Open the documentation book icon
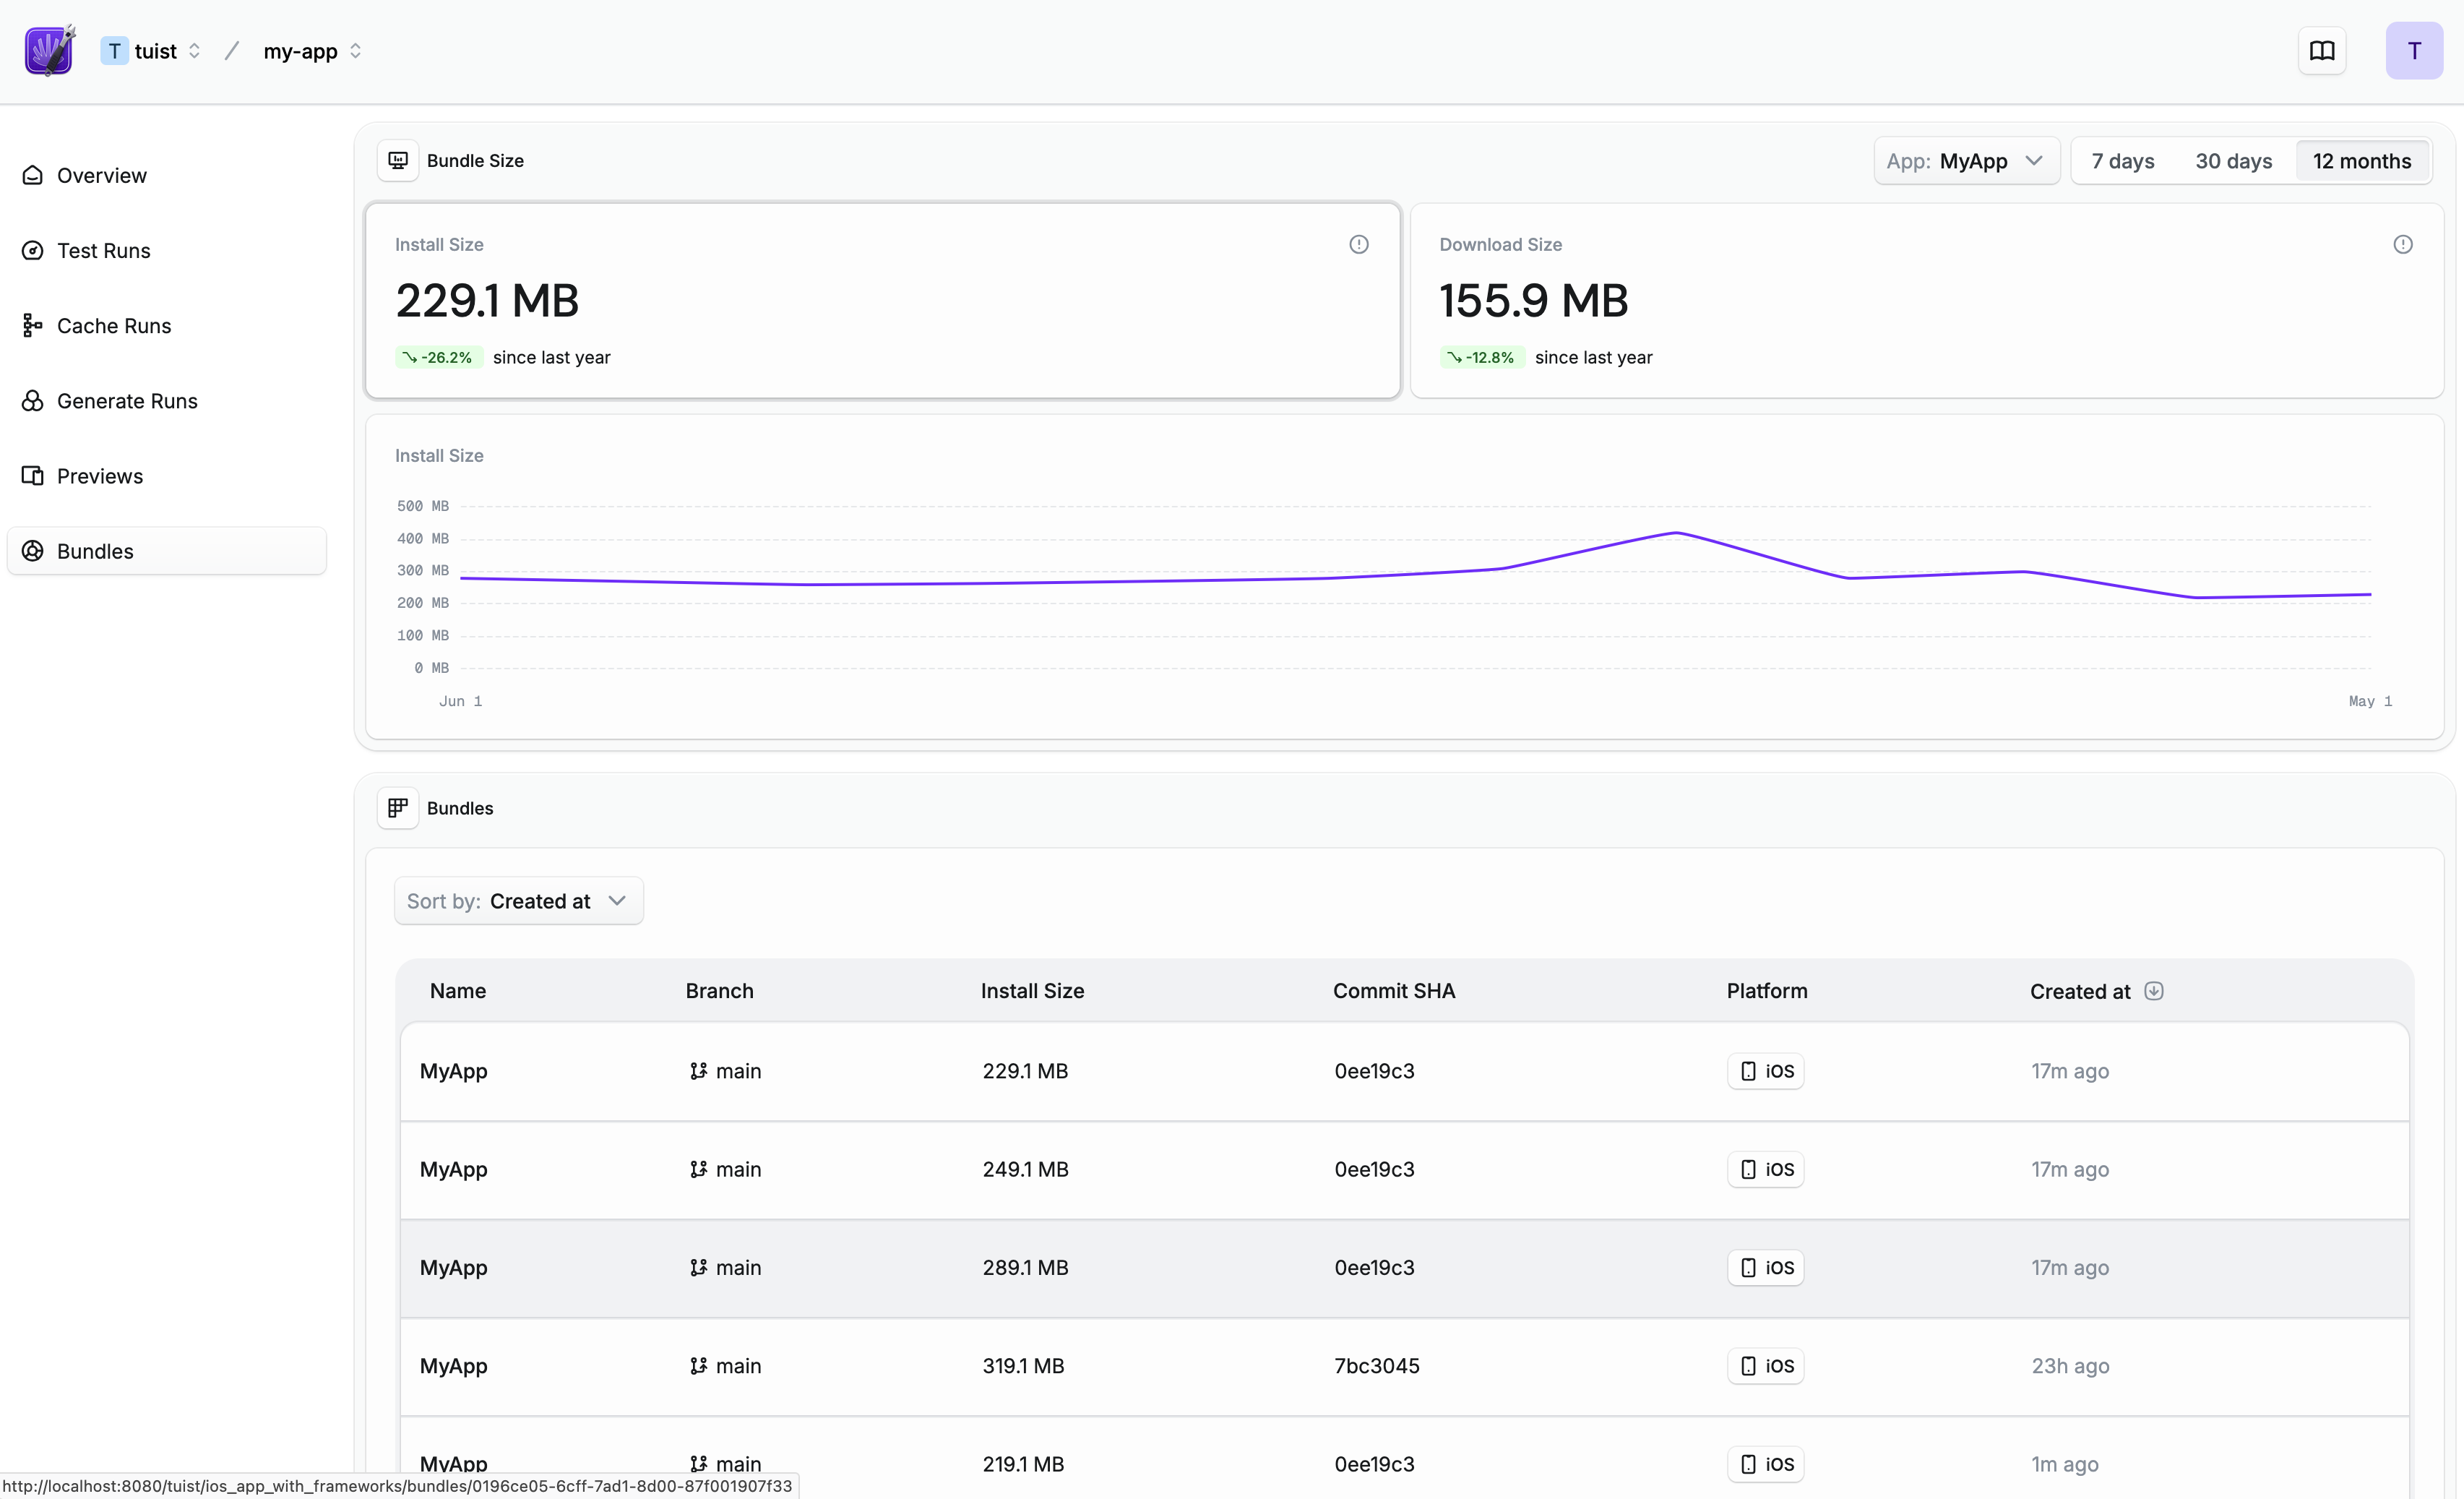Image resolution: width=2464 pixels, height=1499 pixels. point(2321,51)
